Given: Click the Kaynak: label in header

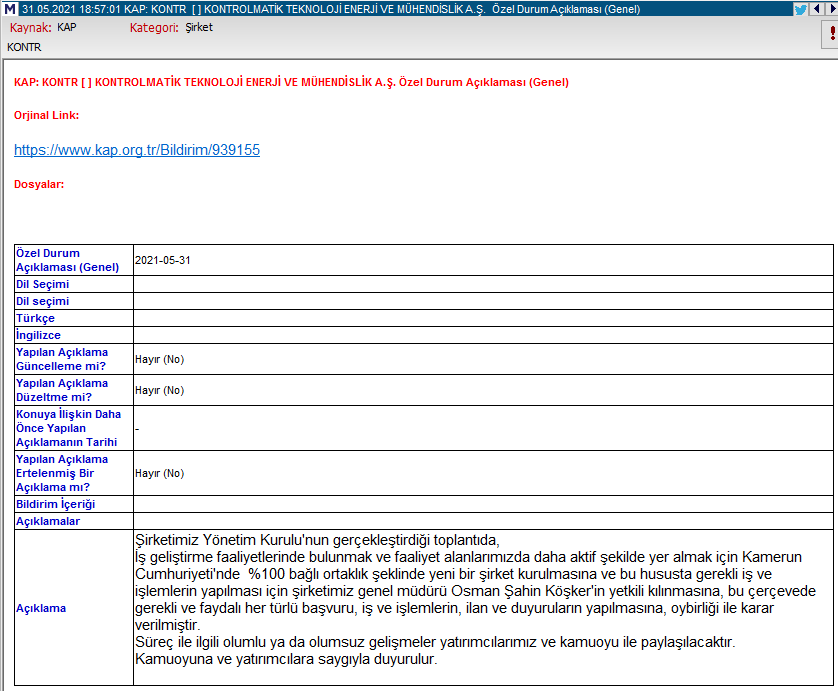Looking at the screenshot, I should (30, 27).
